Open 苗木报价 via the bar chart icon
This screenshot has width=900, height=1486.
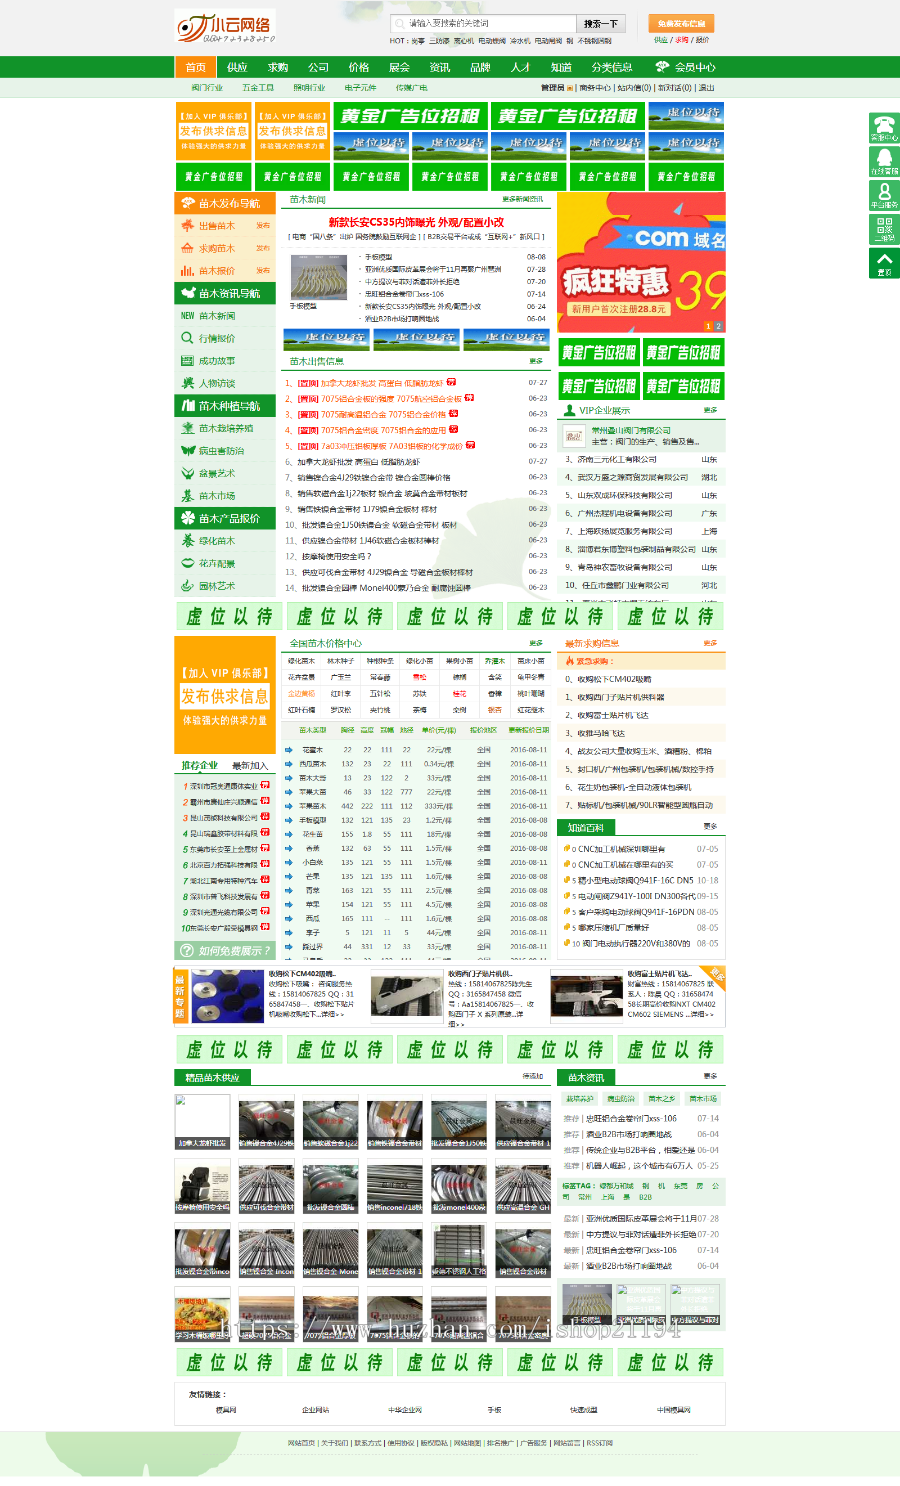pyautogui.click(x=187, y=270)
